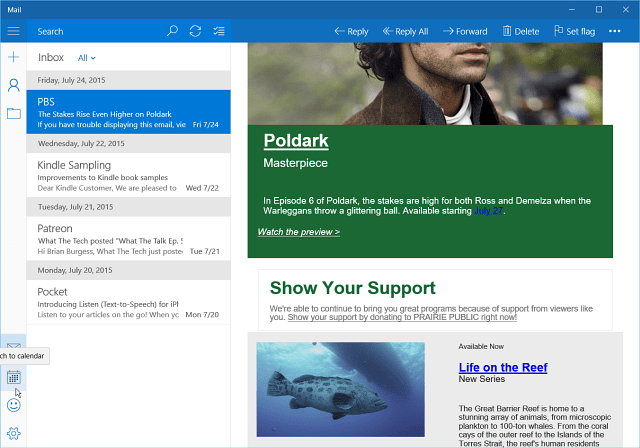Click the Poldark header photo
The image size is (640, 448).
(x=425, y=84)
